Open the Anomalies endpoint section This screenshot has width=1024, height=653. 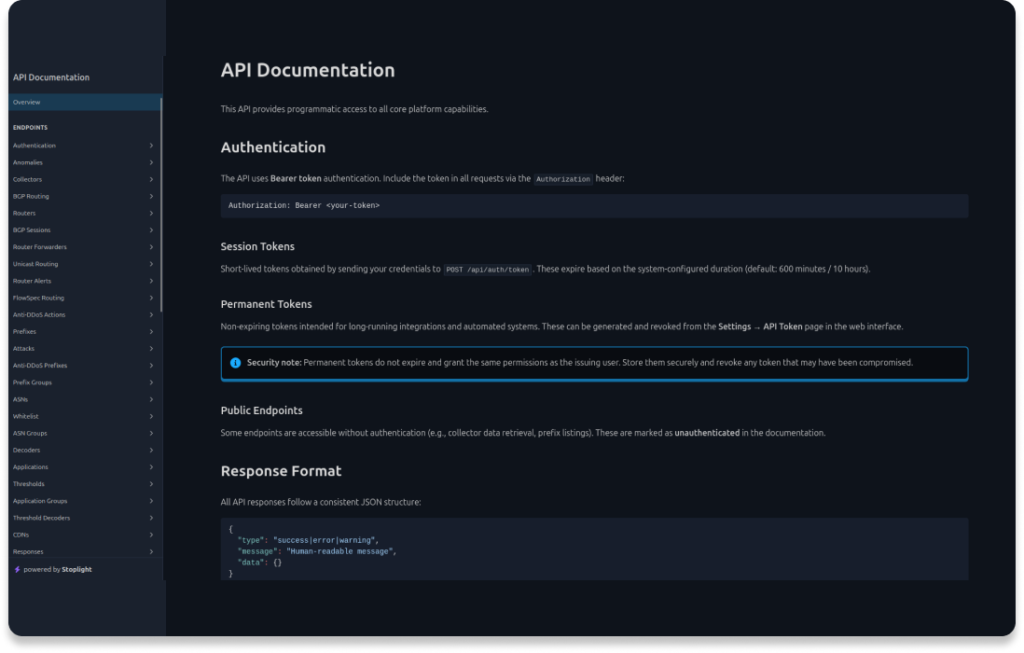[28, 163]
